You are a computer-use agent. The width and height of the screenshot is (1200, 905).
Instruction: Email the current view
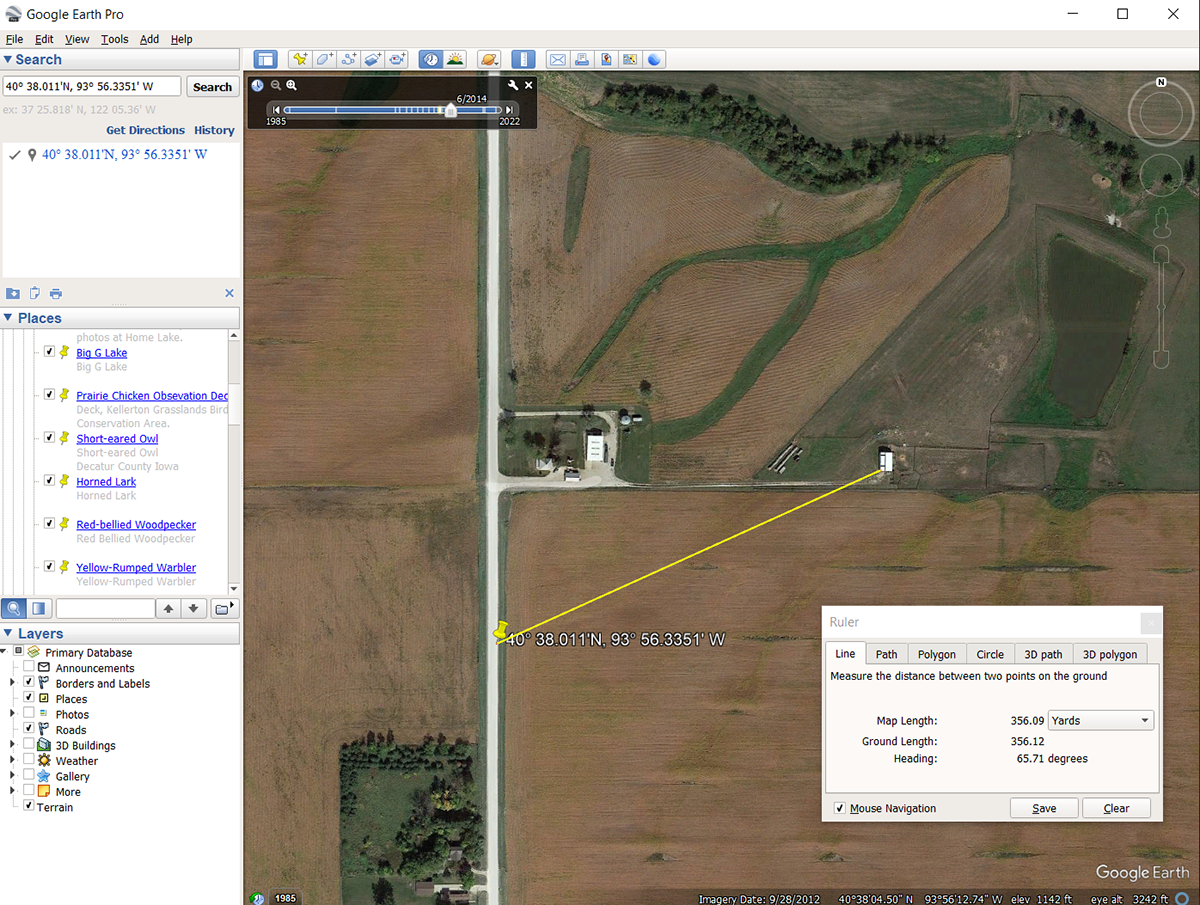pyautogui.click(x=557, y=59)
